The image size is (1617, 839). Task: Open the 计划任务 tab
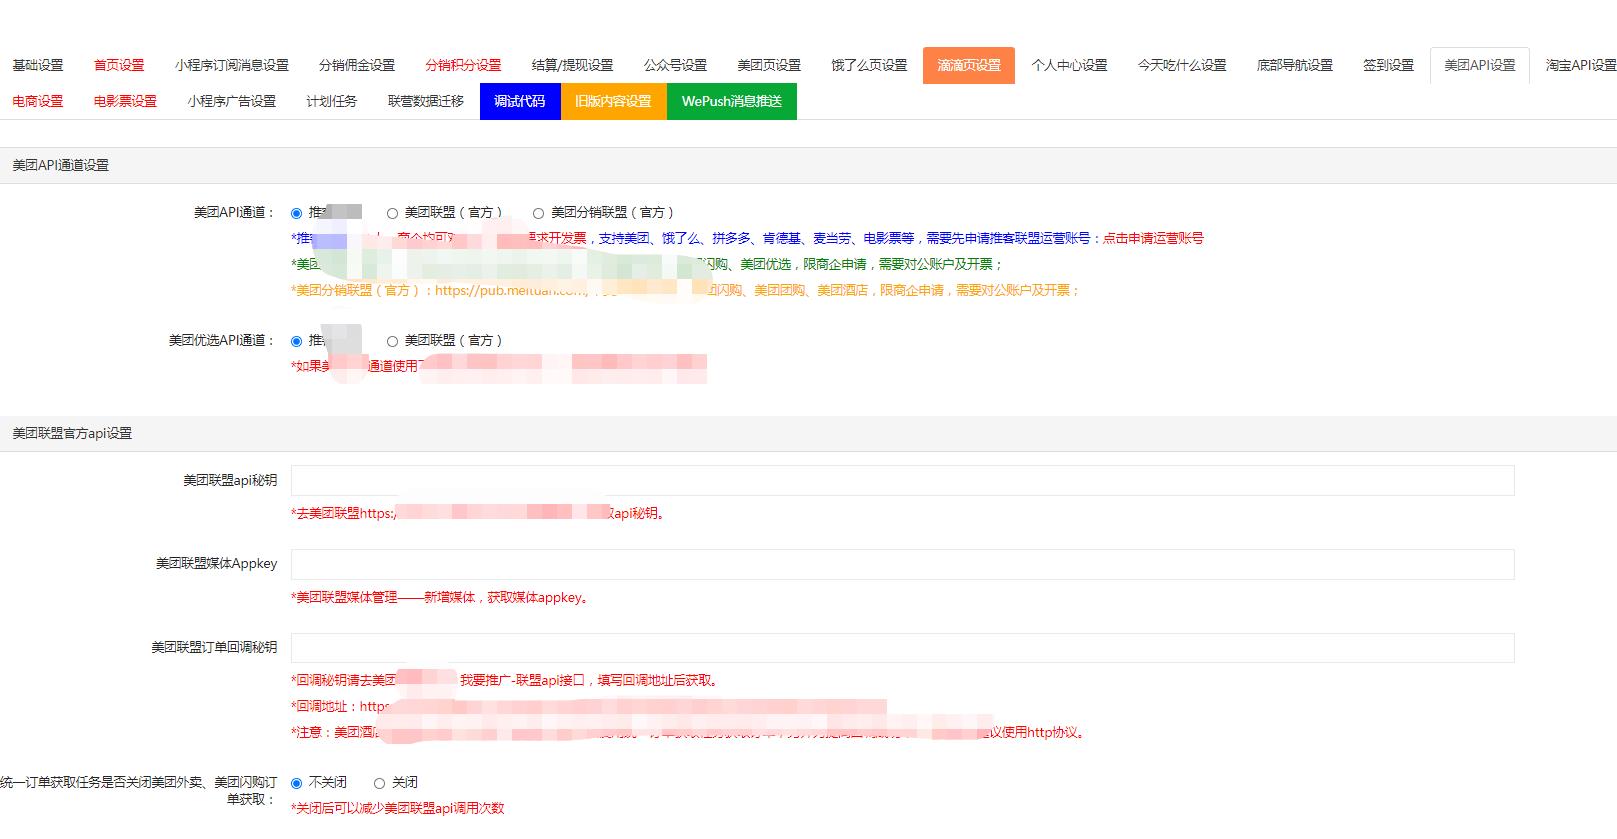(x=332, y=101)
